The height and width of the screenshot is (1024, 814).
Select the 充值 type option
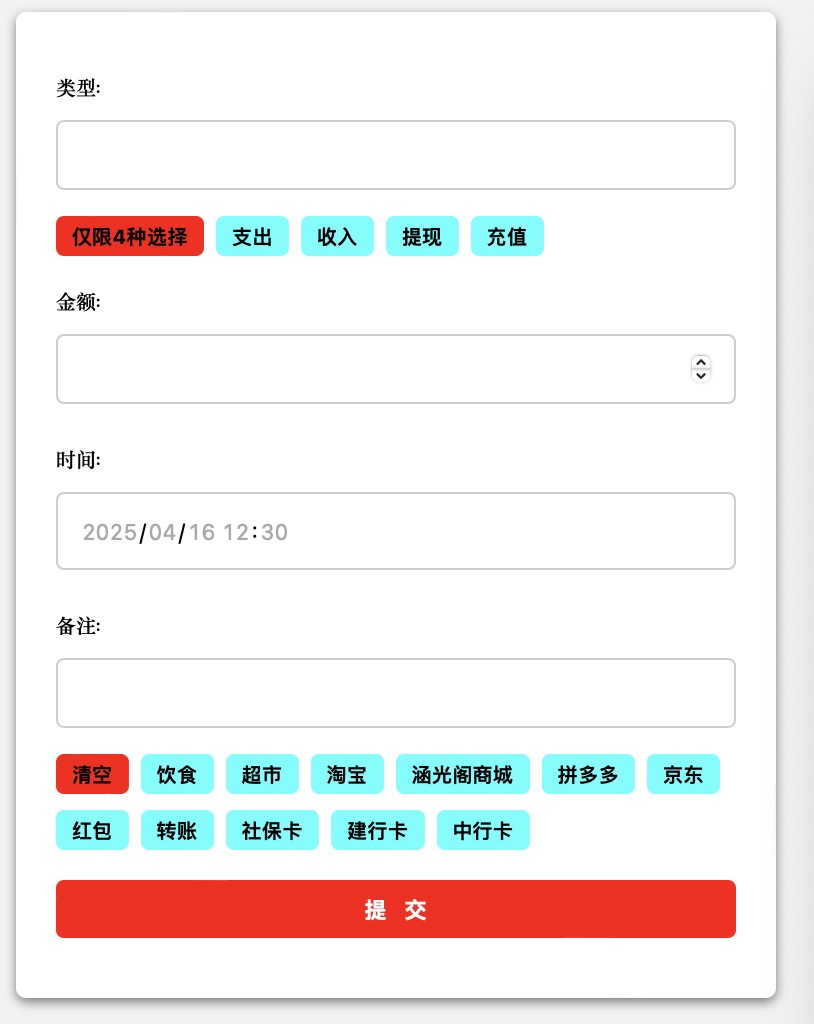pos(507,237)
